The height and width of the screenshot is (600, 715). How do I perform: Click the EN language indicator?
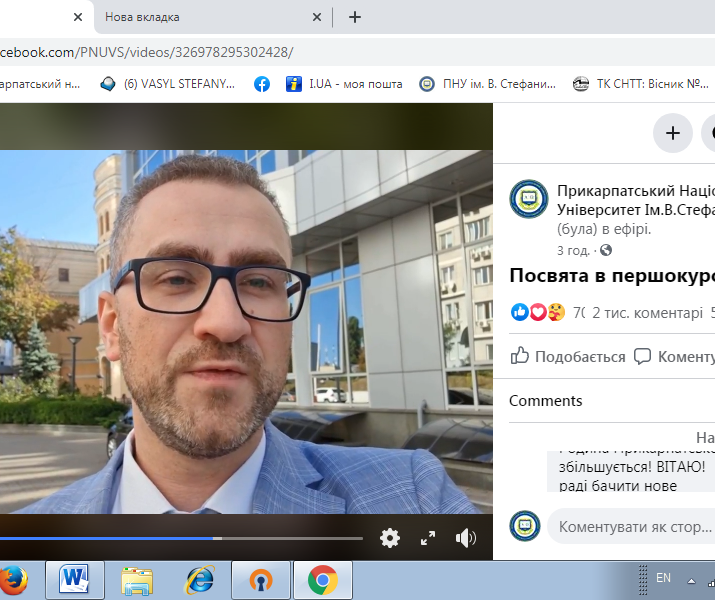click(x=663, y=578)
